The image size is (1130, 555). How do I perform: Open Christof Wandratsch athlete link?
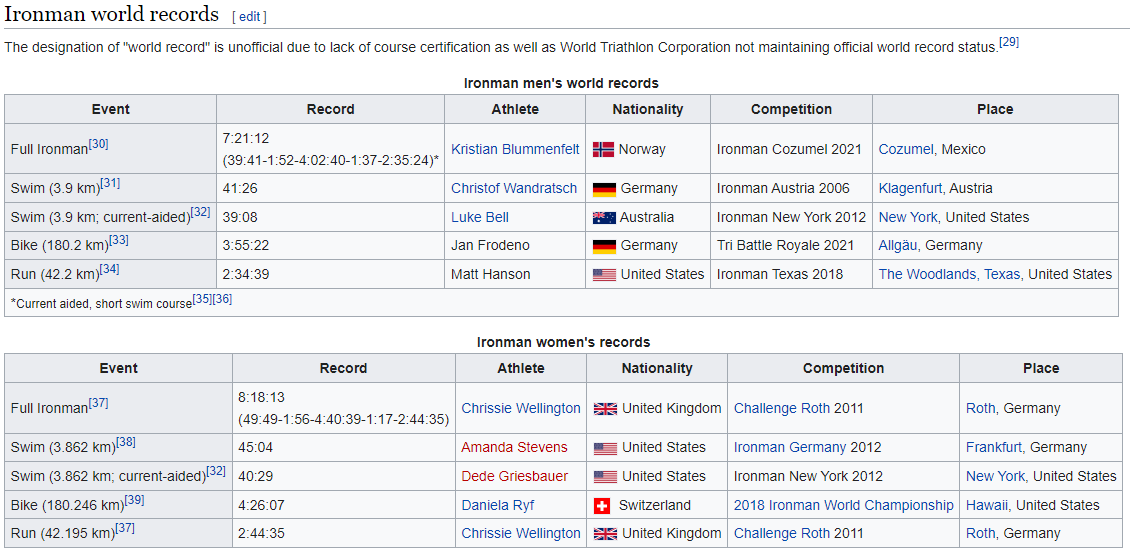pos(514,188)
